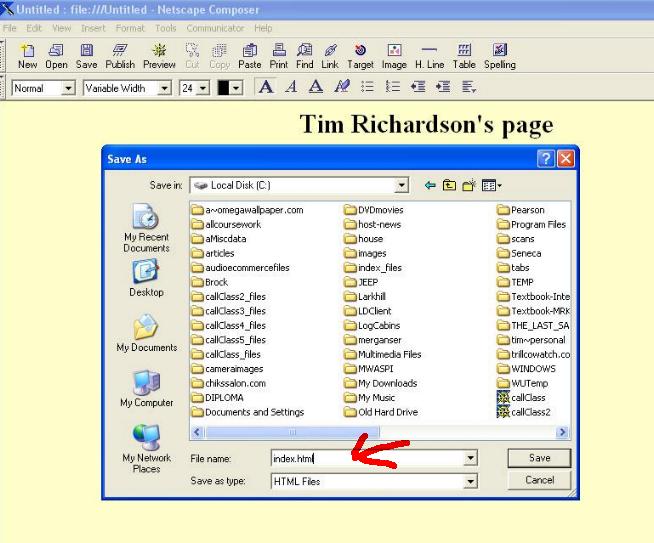Click the Publish toolbar icon
Screen dimensions: 654x543
120,56
